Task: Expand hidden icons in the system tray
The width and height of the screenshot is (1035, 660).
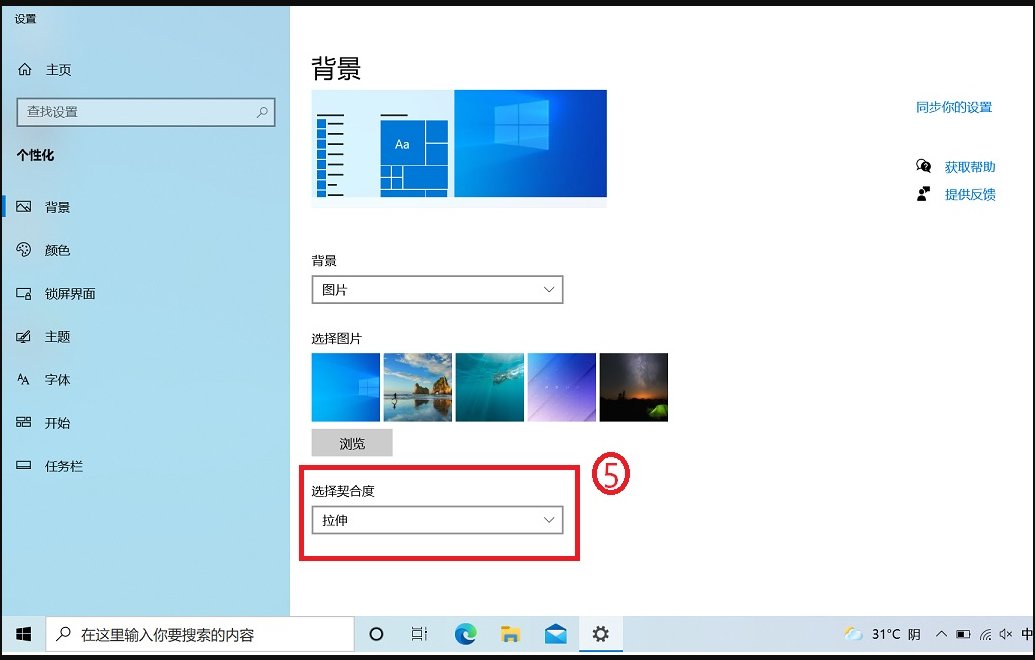Action: tap(941, 634)
